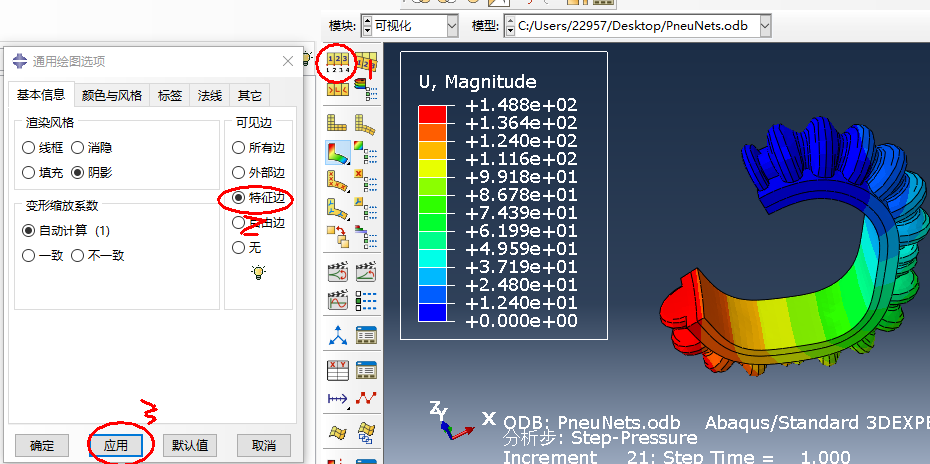This screenshot has height=464, width=930.
Task: Click the Plot Contours on Deformed Shape icon
Action: click(338, 153)
